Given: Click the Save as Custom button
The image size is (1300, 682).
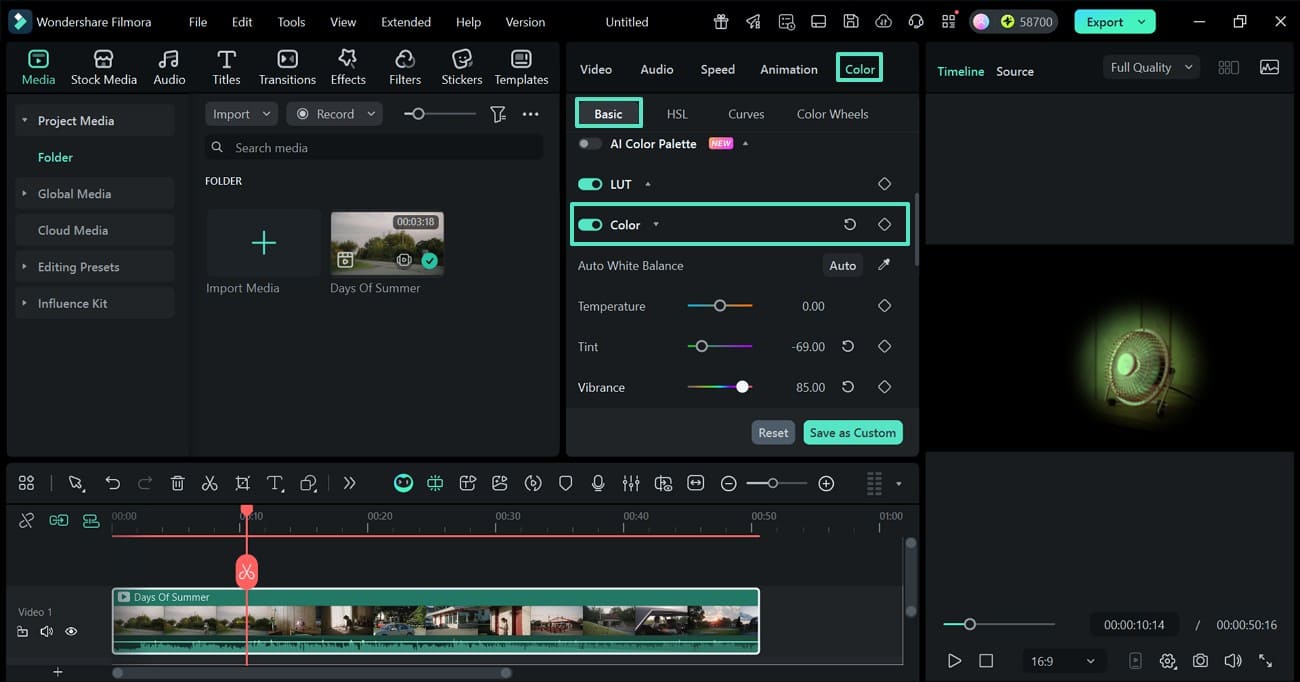Looking at the screenshot, I should (852, 432).
